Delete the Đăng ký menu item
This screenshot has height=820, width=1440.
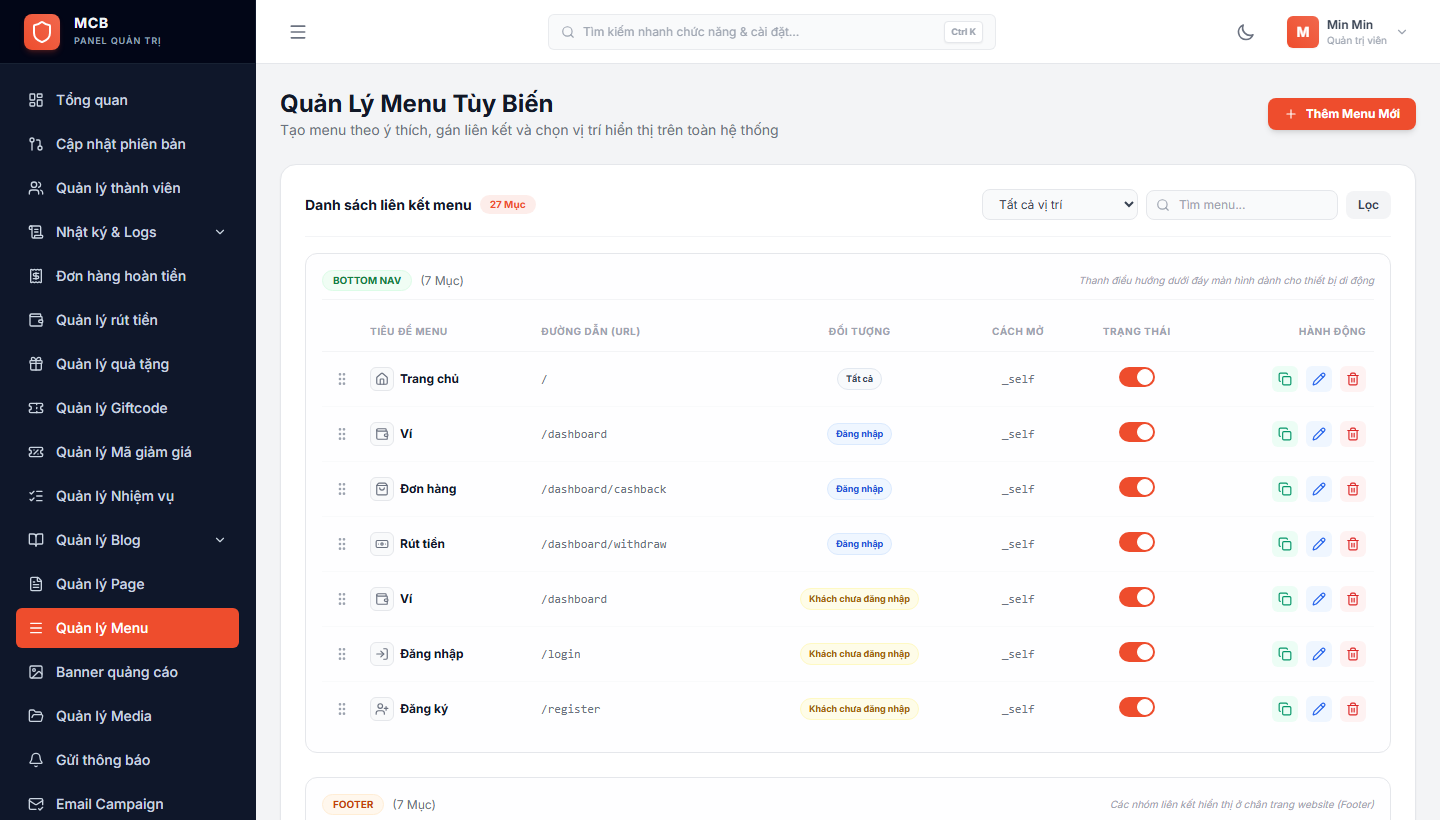click(x=1353, y=709)
